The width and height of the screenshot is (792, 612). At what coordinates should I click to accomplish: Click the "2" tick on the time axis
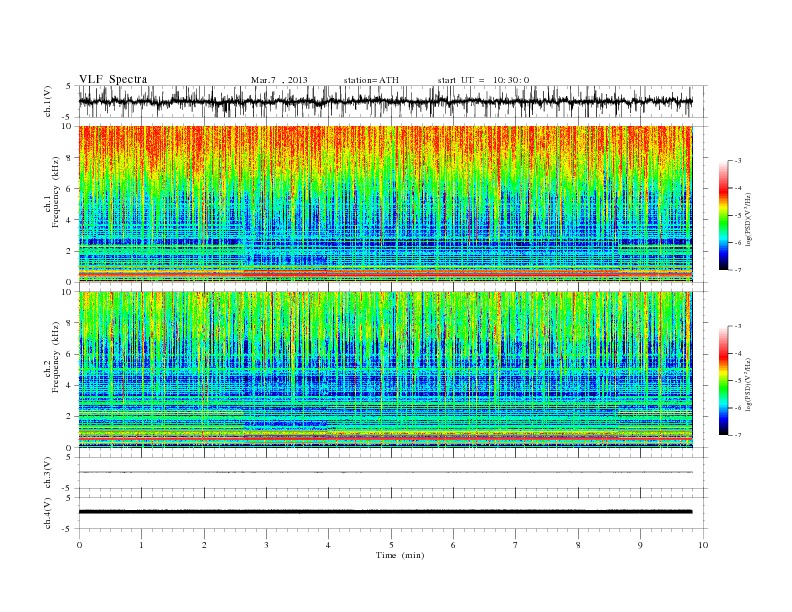click(x=204, y=545)
